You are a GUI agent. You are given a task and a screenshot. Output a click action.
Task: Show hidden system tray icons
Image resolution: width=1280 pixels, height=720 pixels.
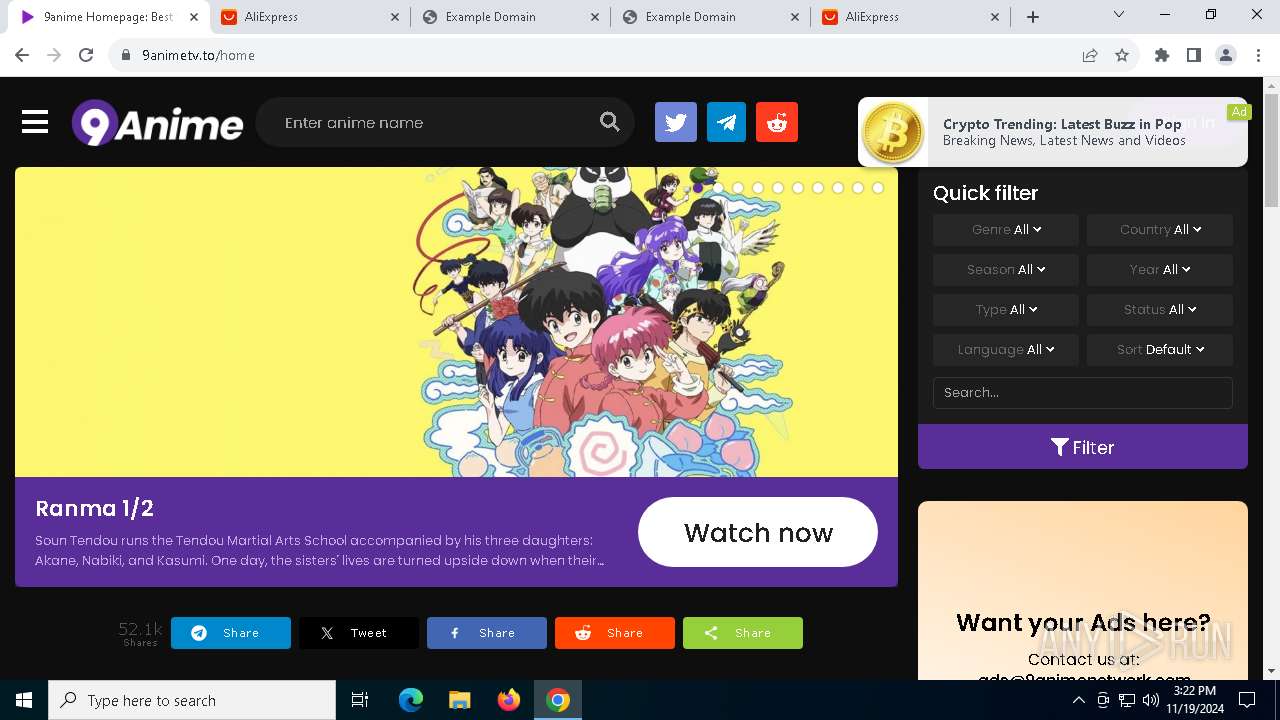(x=1079, y=700)
